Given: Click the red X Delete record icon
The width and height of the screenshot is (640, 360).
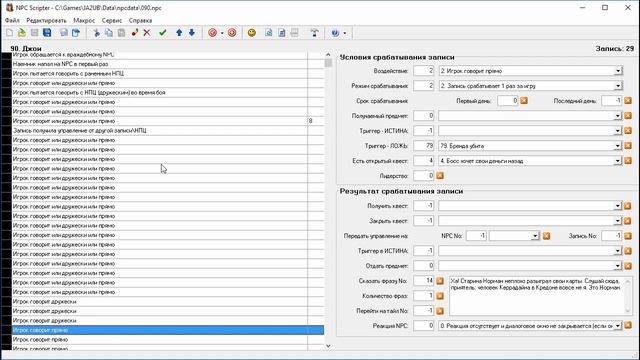Looking at the screenshot, I should pos(147,33).
